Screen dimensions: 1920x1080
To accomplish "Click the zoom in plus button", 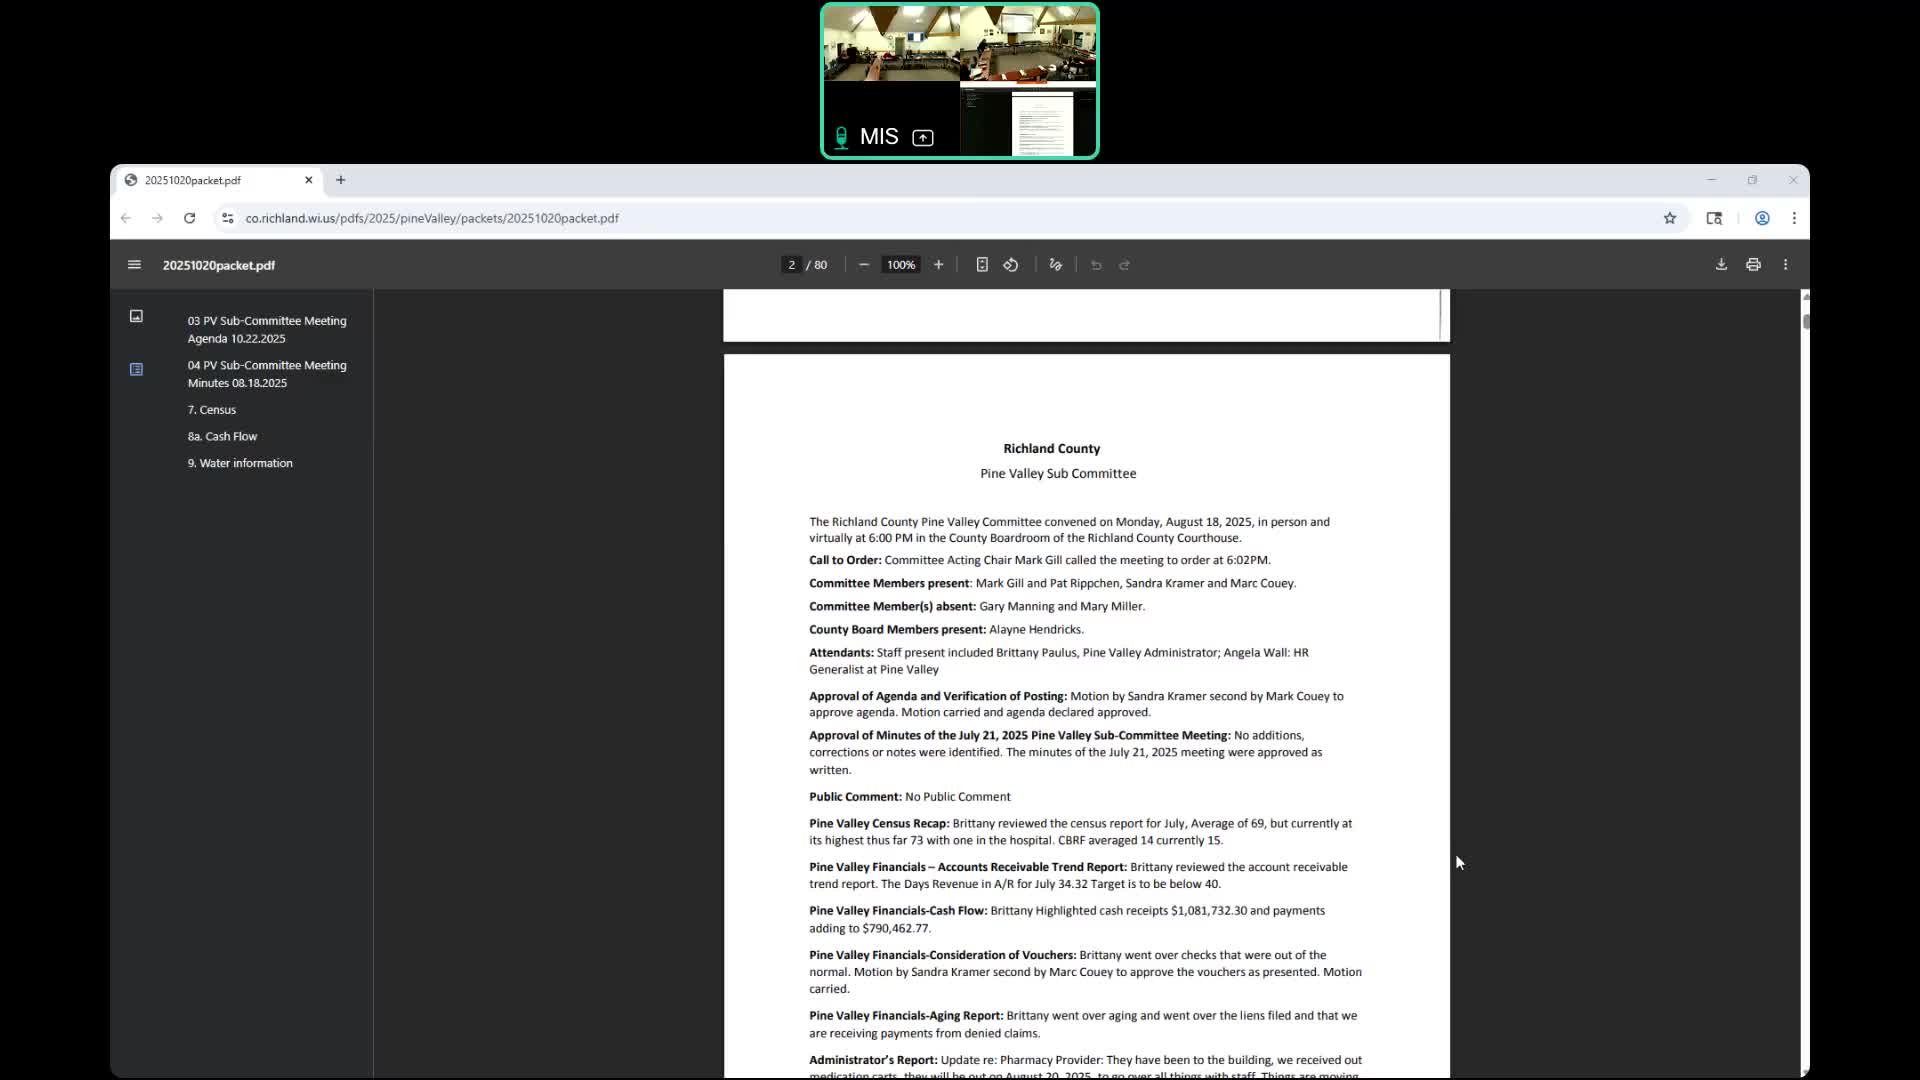I will 938,265.
